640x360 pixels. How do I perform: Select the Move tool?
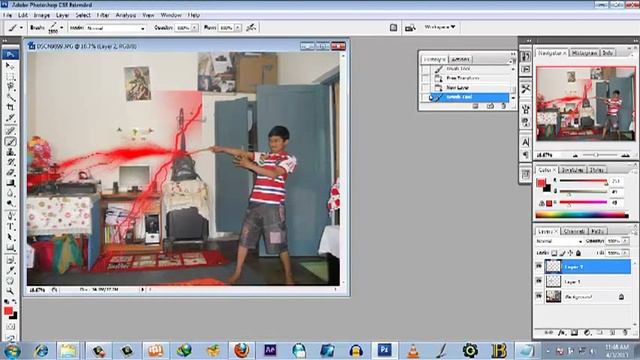pyautogui.click(x=10, y=65)
